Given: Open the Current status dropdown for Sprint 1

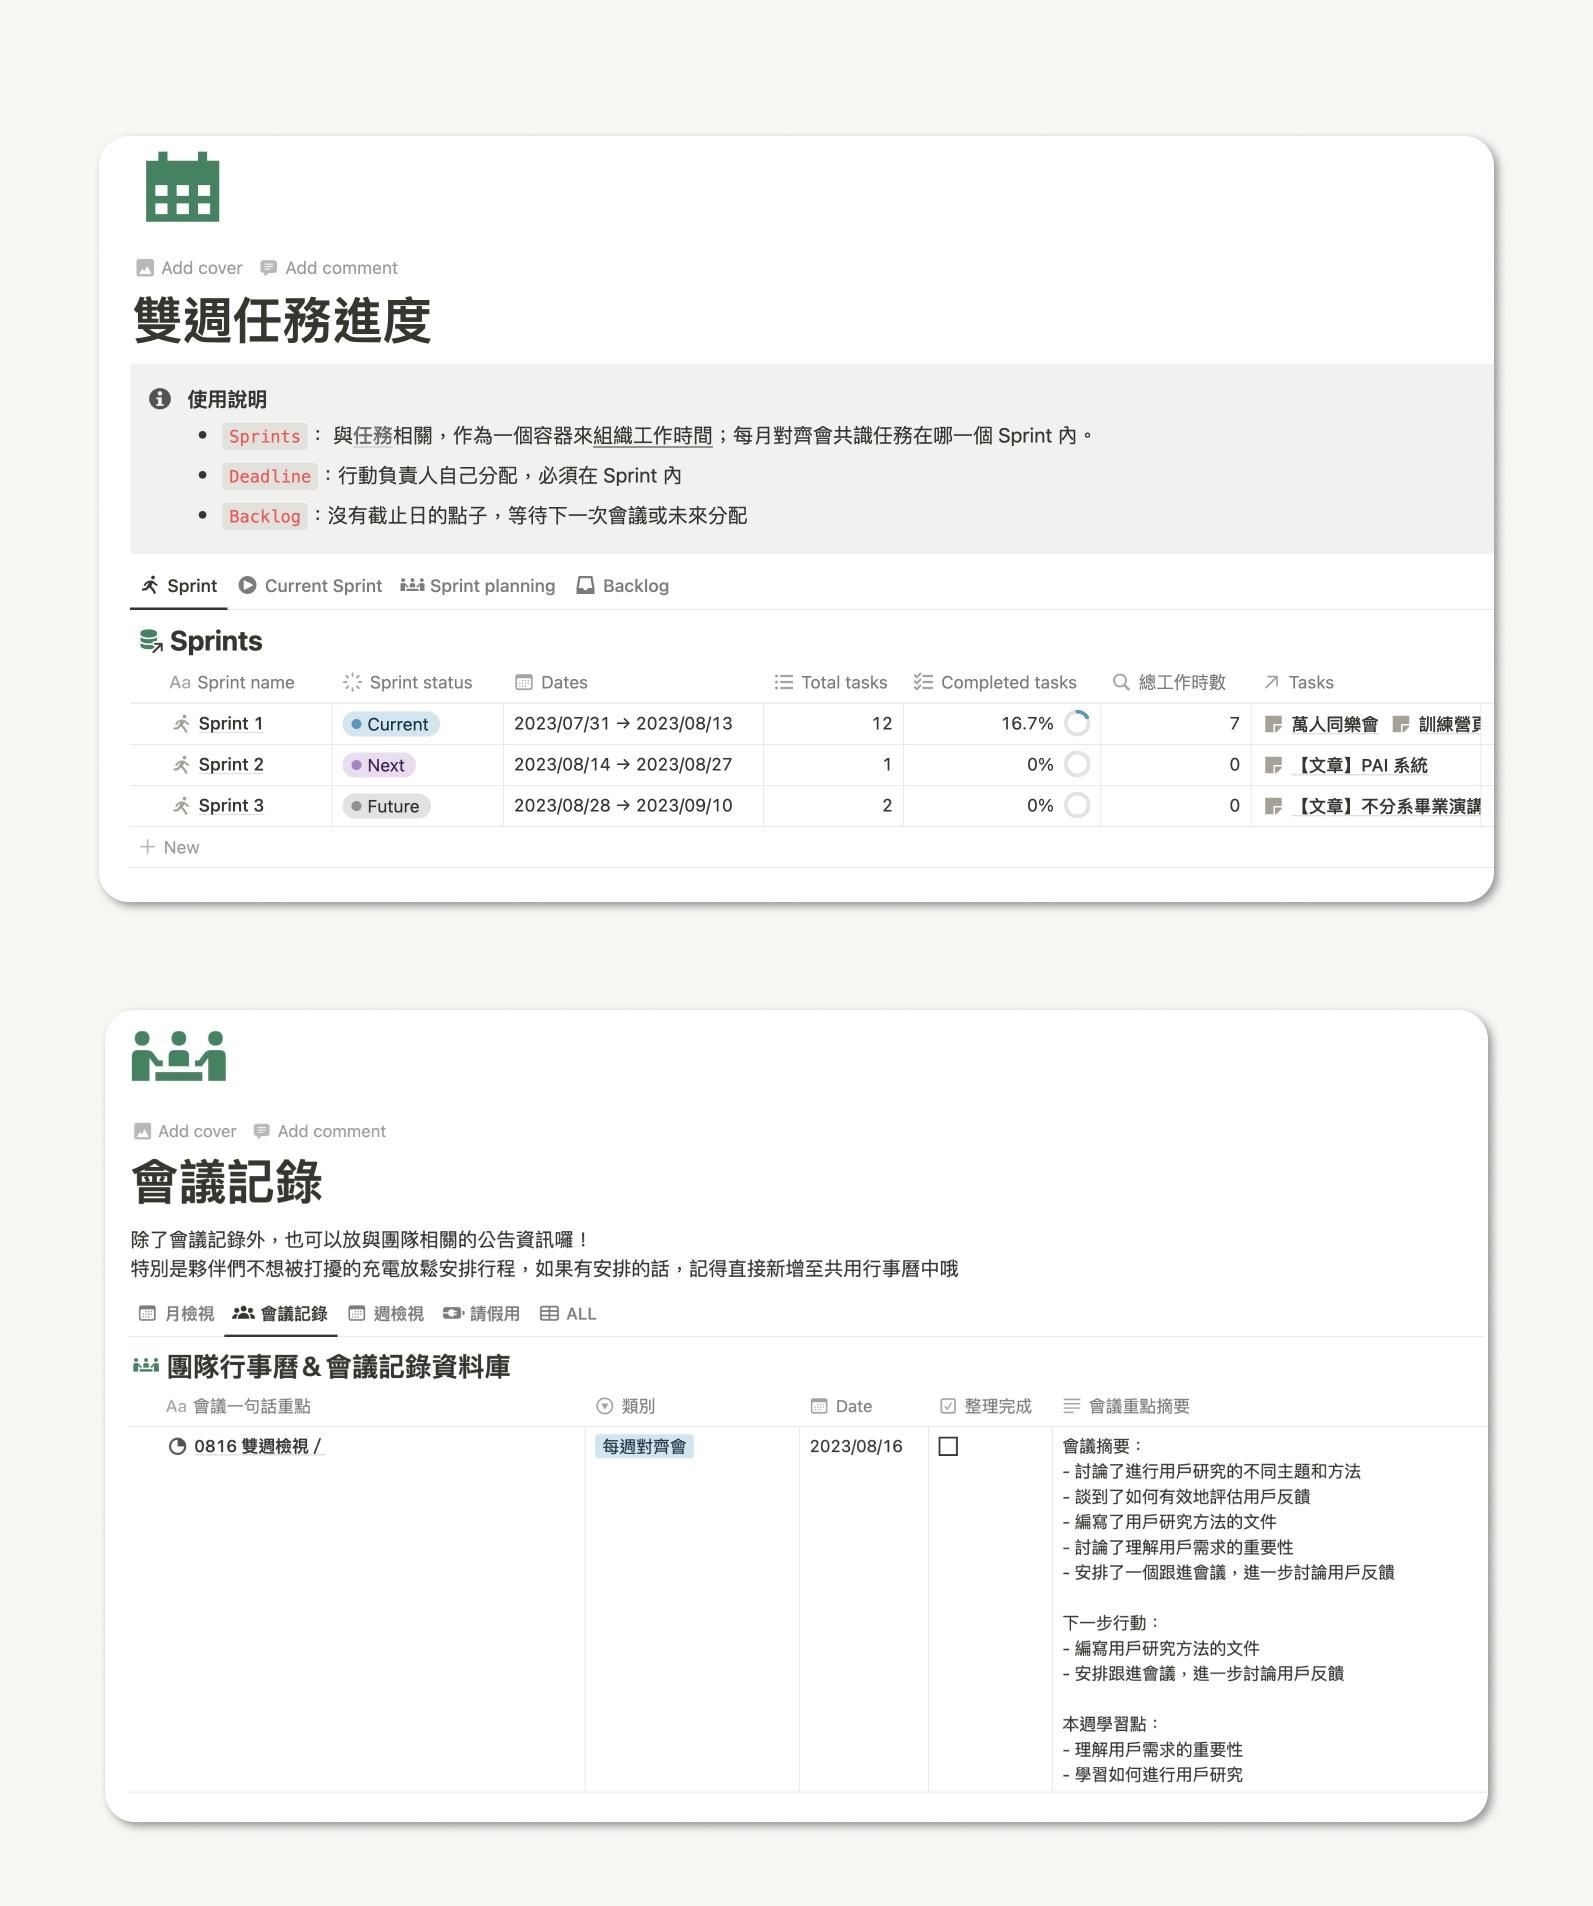Looking at the screenshot, I should tap(390, 724).
